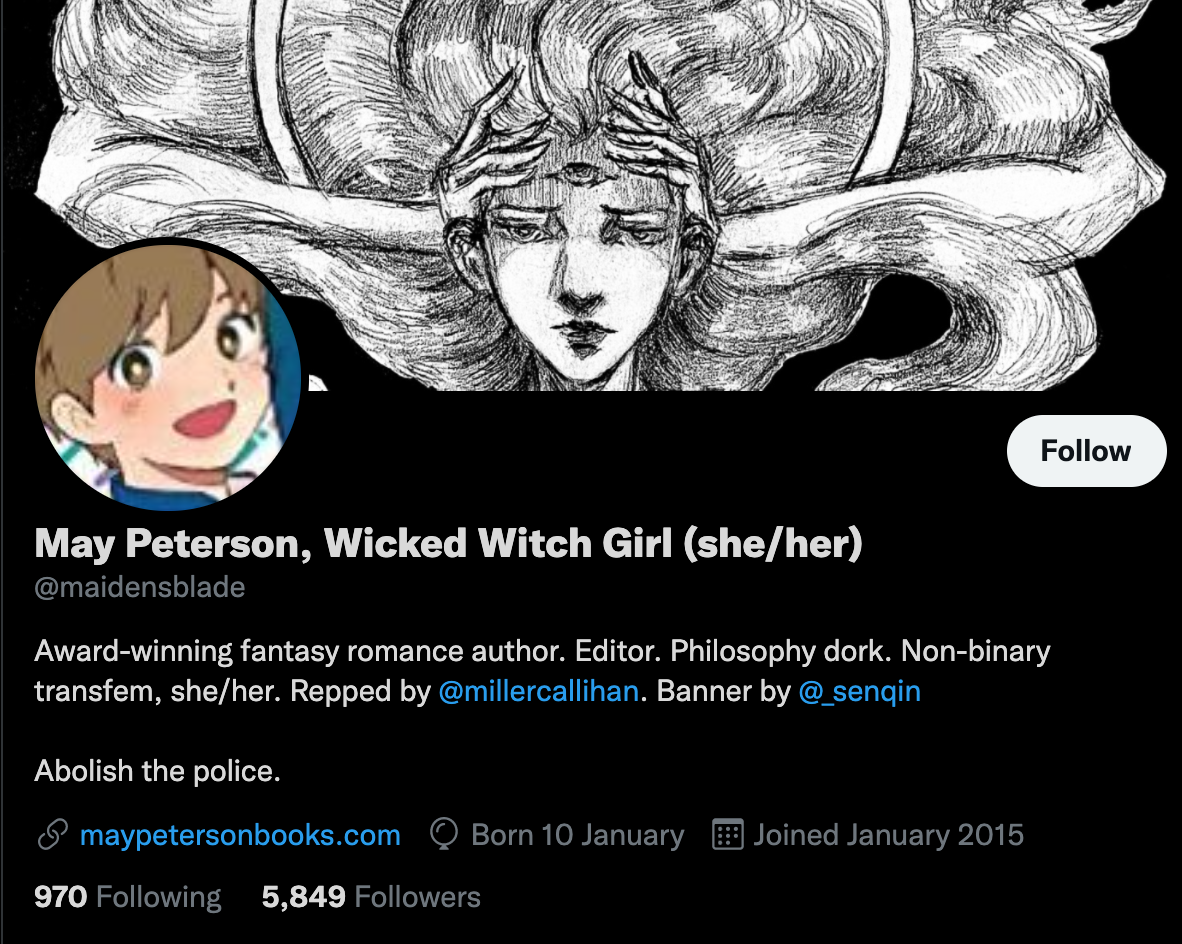
Task: Visit maypetersonbooks.com website link
Action: click(240, 835)
